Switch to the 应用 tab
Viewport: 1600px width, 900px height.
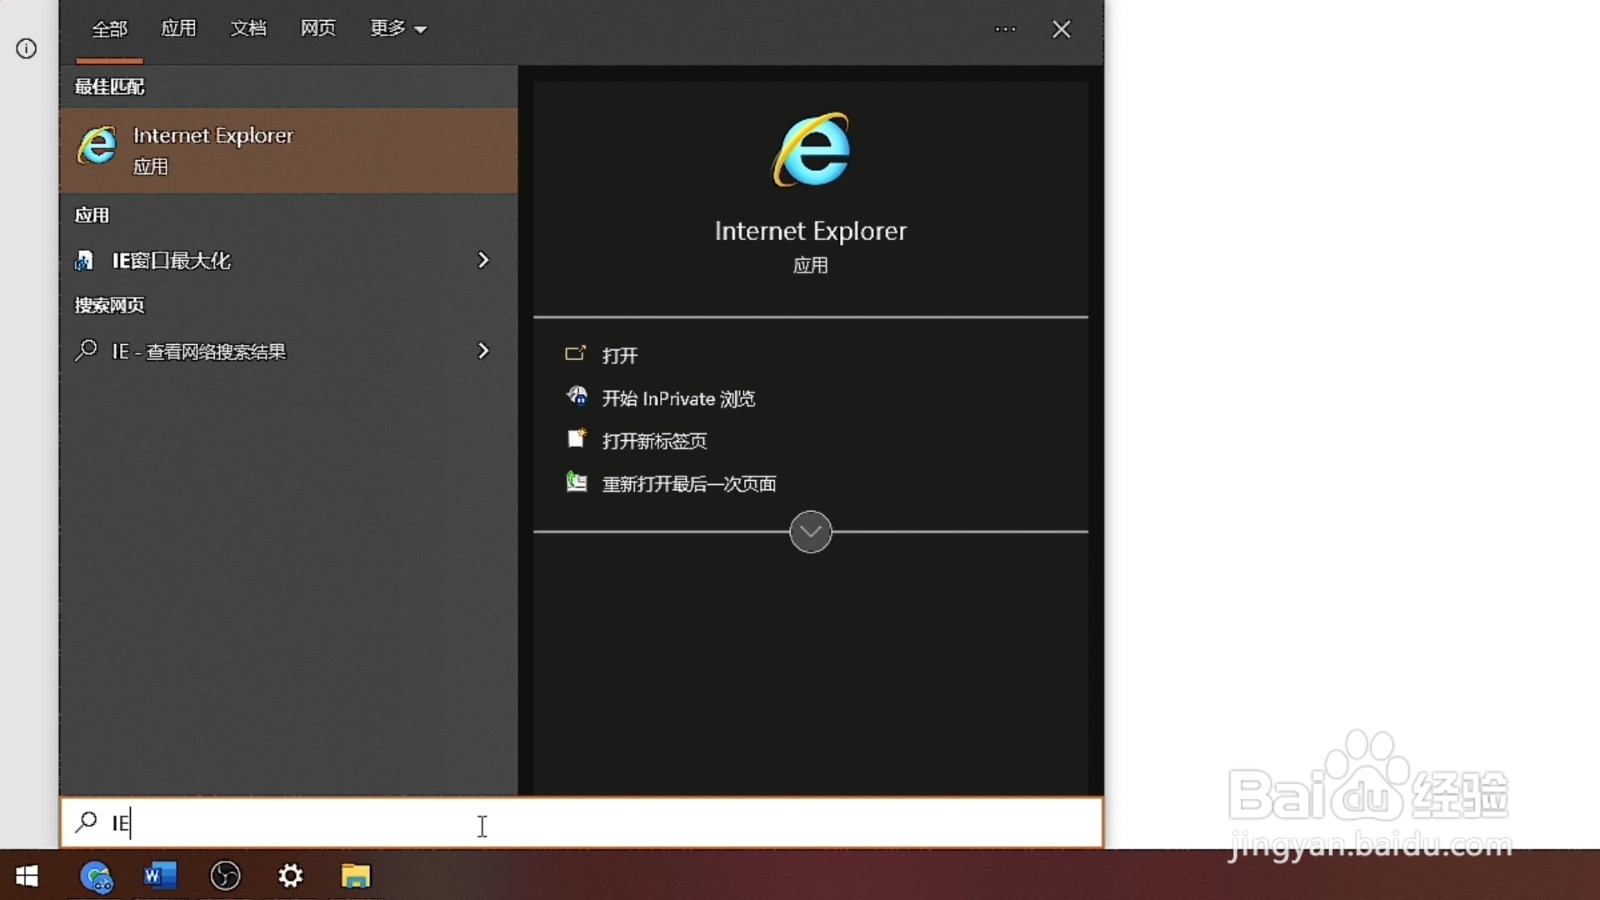[179, 29]
